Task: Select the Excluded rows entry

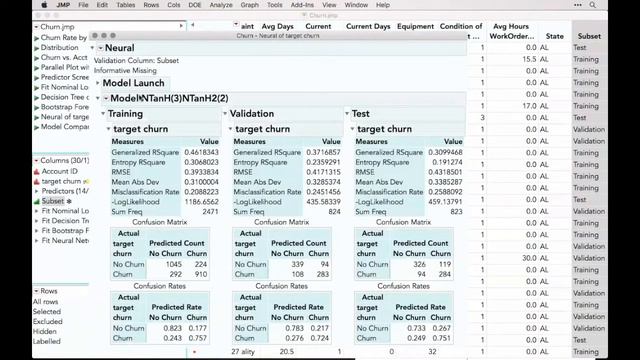Action: click(48, 322)
